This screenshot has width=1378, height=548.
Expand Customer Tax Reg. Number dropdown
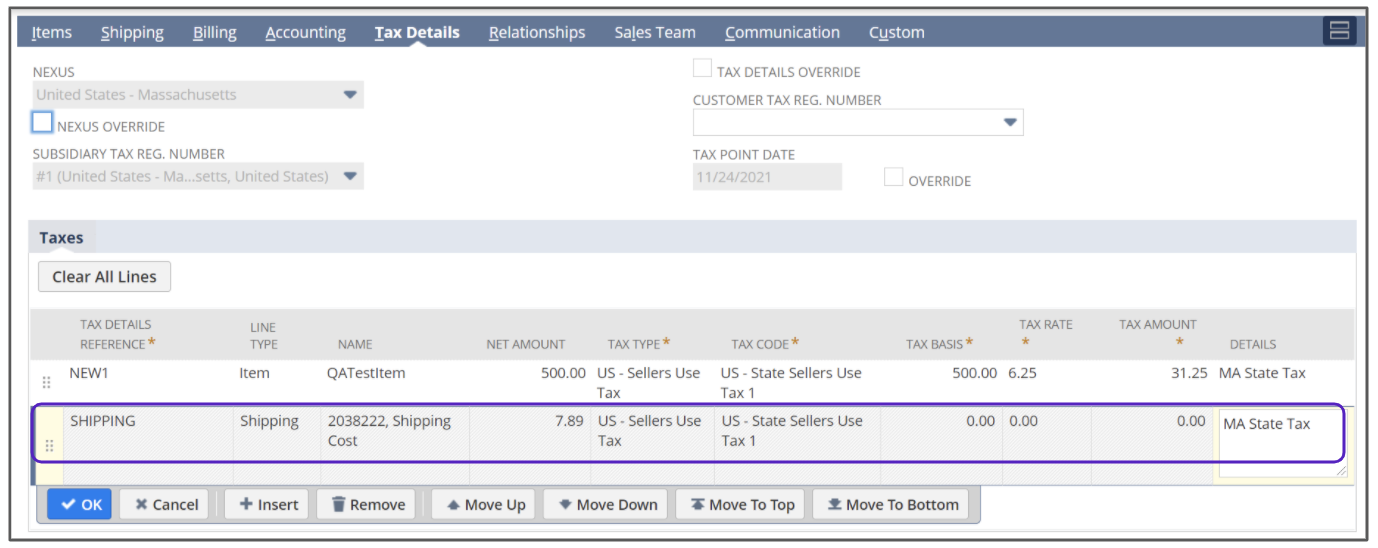pyautogui.click(x=1010, y=123)
